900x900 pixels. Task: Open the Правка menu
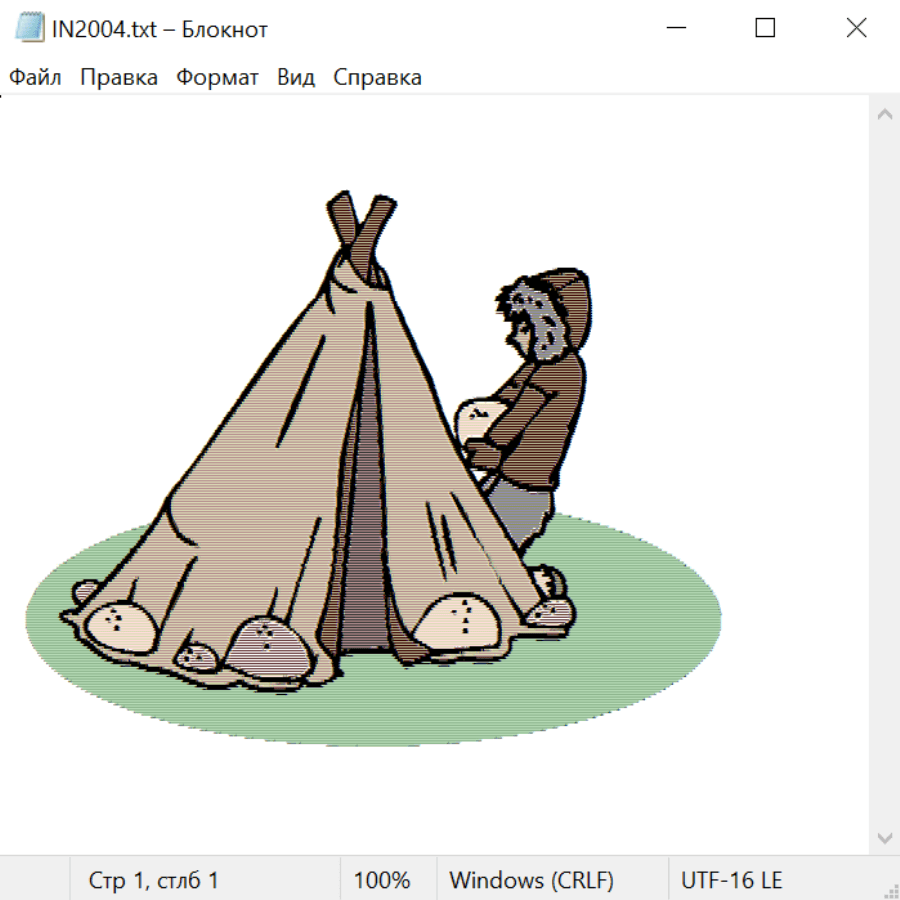pos(119,78)
